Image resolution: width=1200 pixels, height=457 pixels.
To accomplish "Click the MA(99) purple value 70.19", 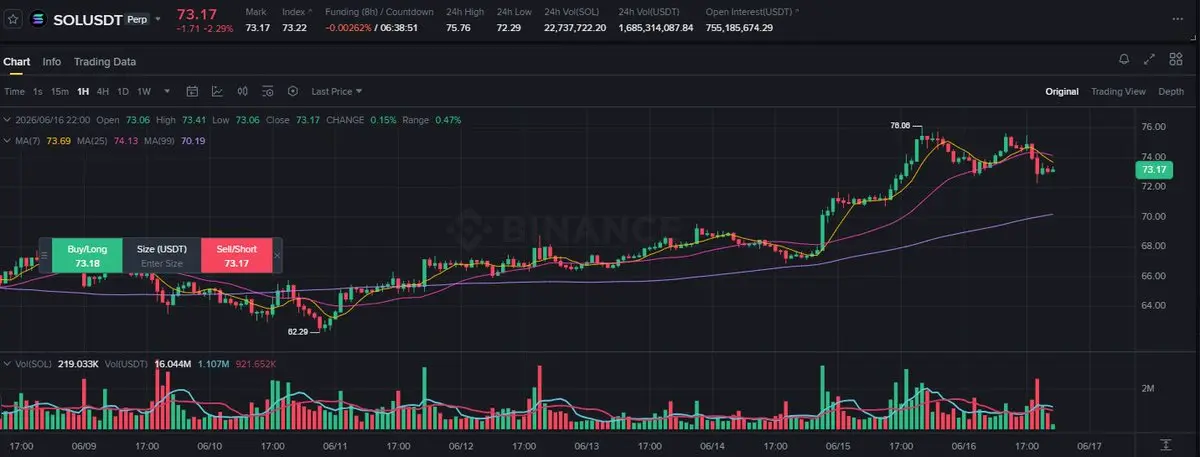I will point(193,141).
